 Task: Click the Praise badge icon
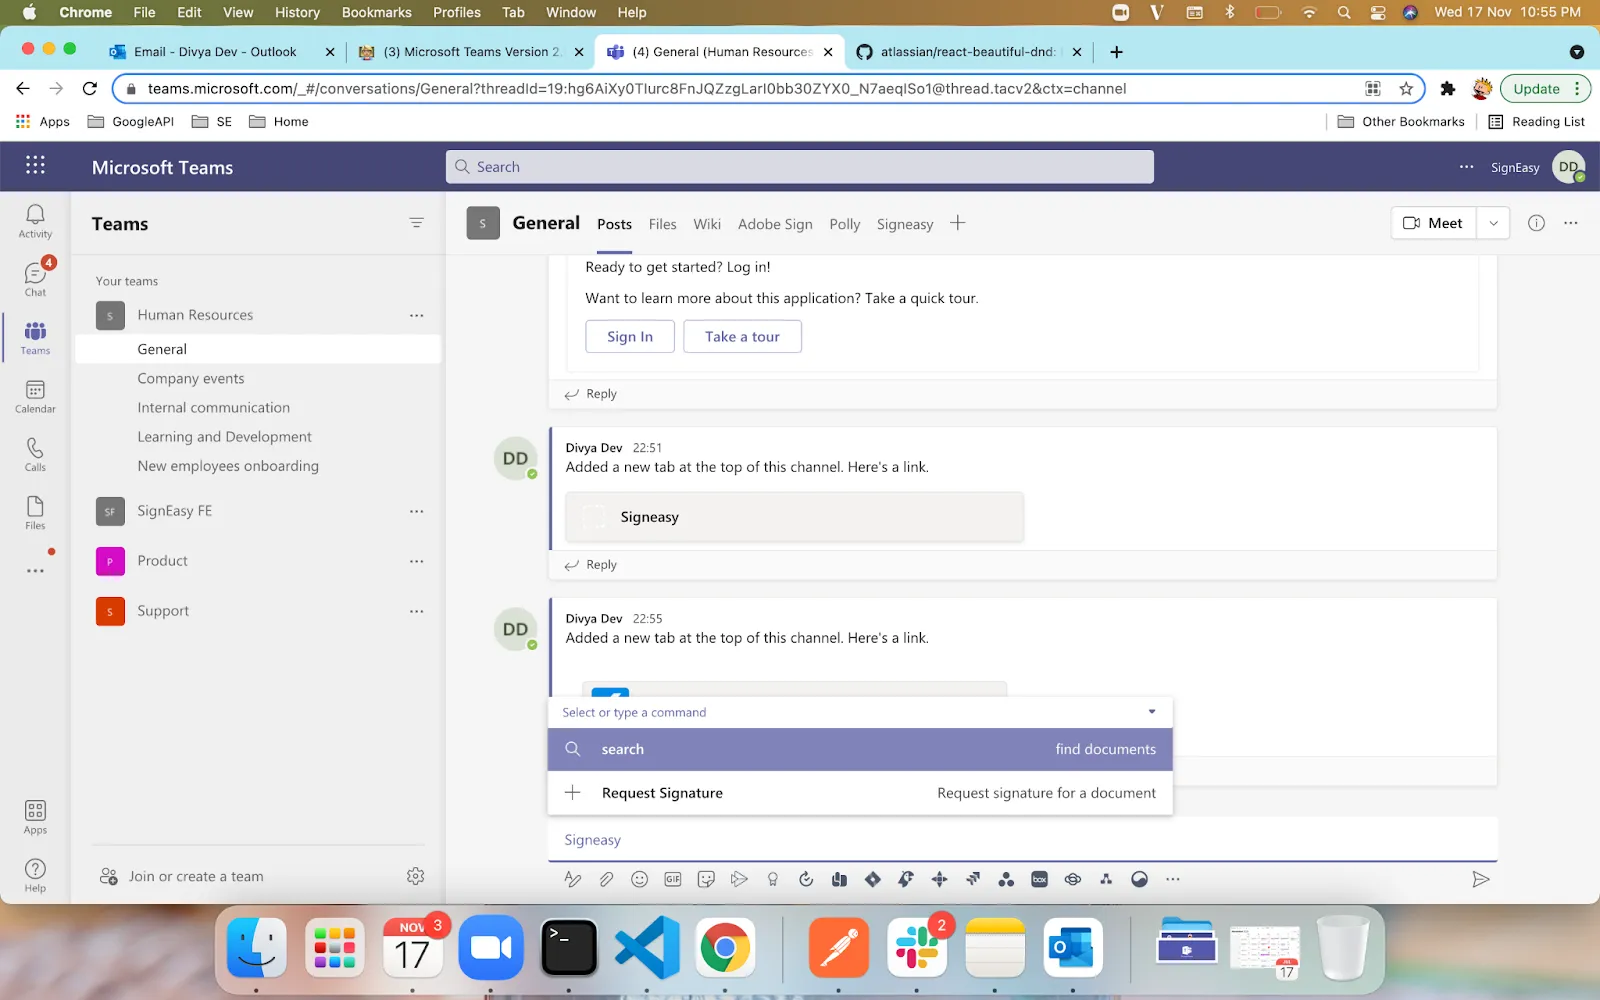point(773,879)
